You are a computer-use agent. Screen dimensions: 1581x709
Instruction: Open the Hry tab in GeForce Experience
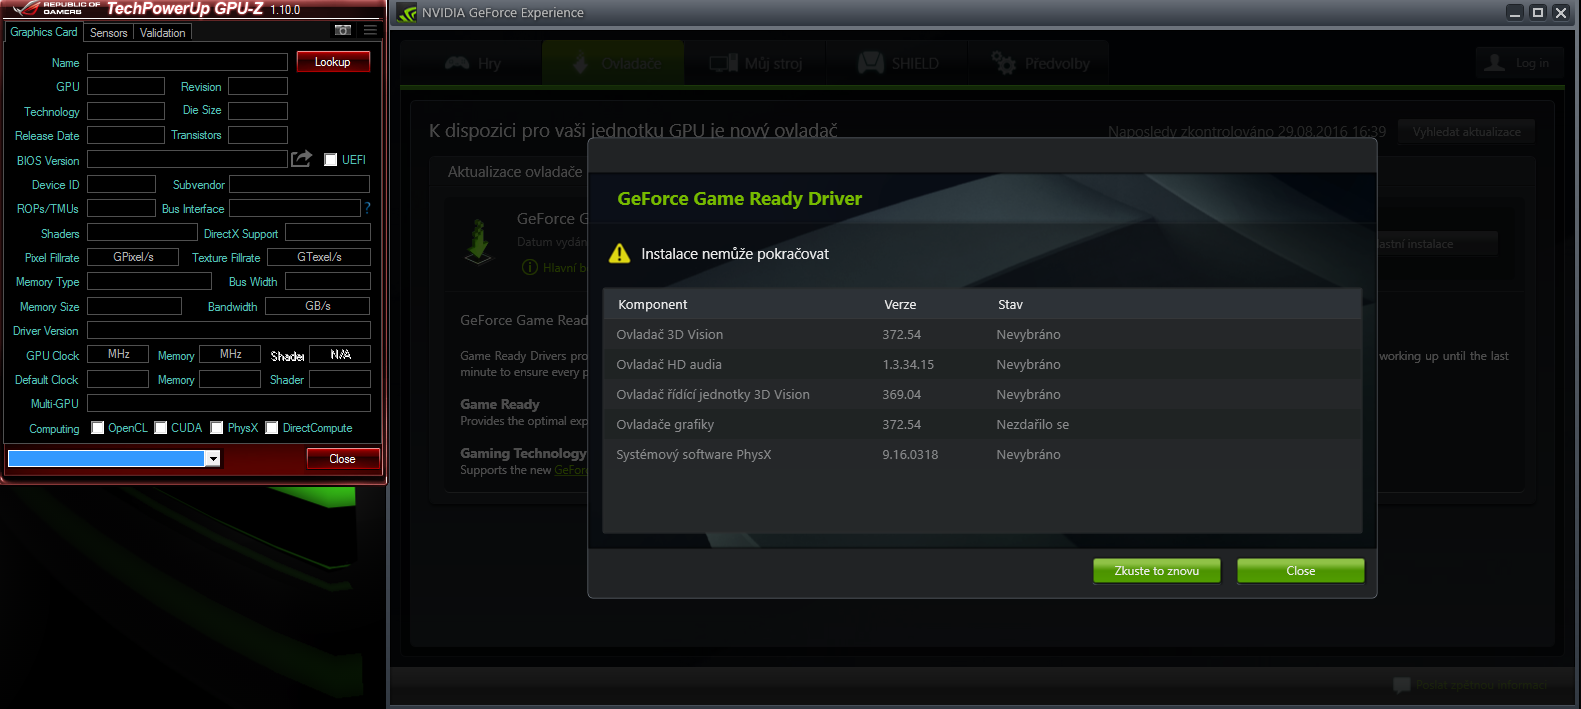[472, 63]
